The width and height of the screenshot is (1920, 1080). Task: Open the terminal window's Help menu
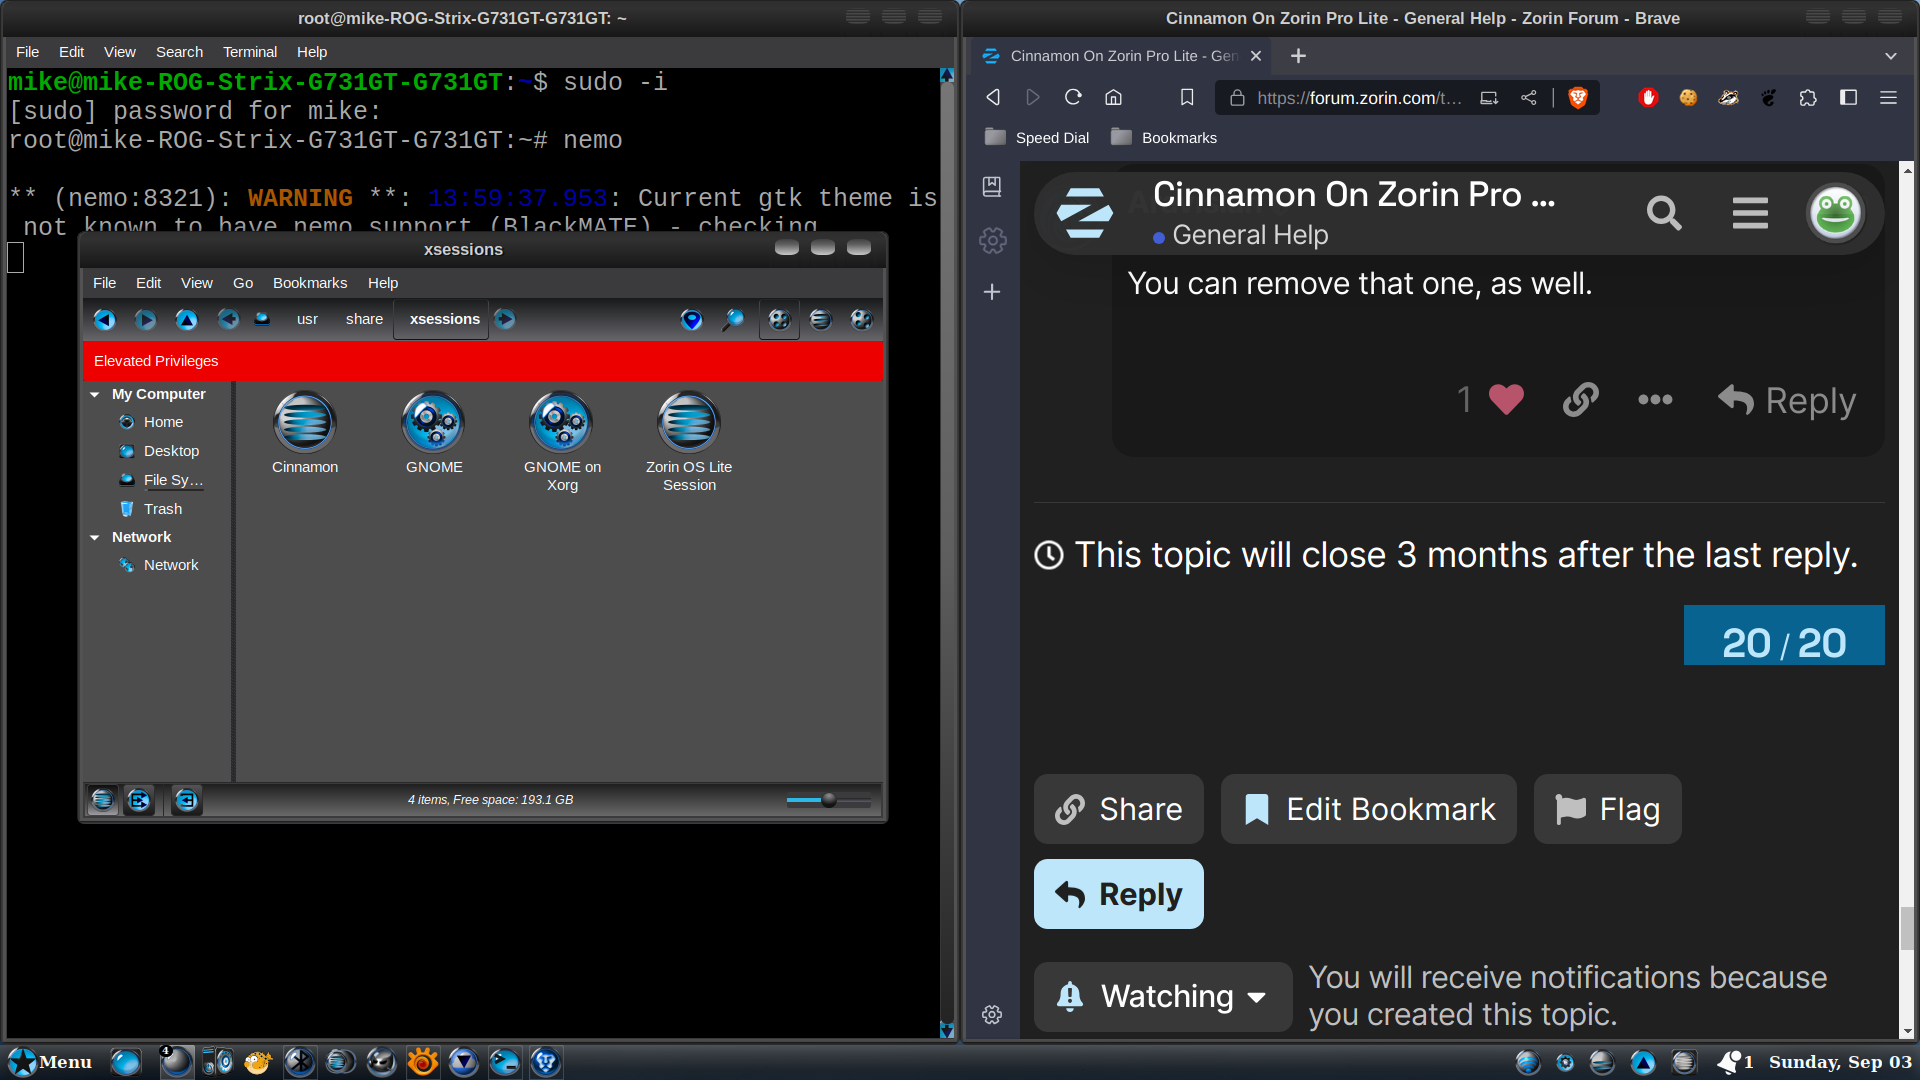(312, 52)
